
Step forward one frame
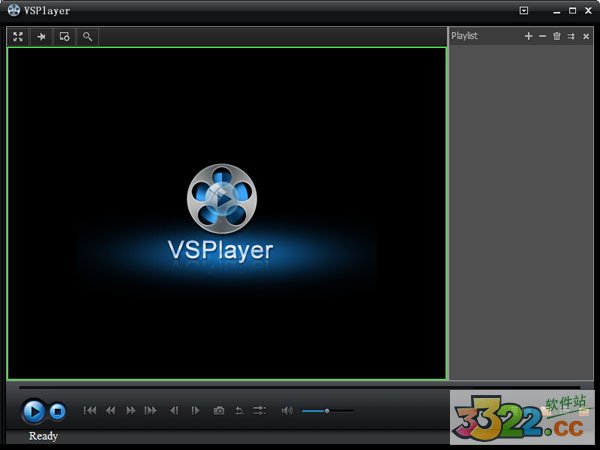195,411
